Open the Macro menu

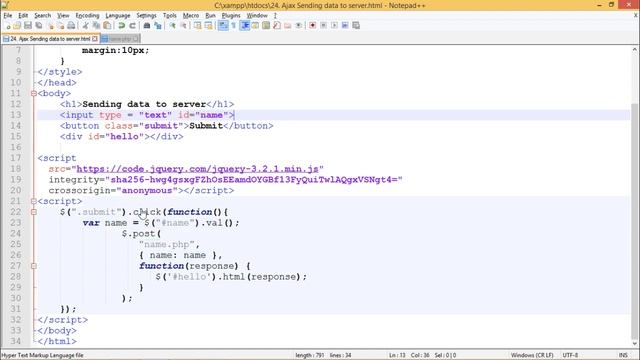point(191,16)
